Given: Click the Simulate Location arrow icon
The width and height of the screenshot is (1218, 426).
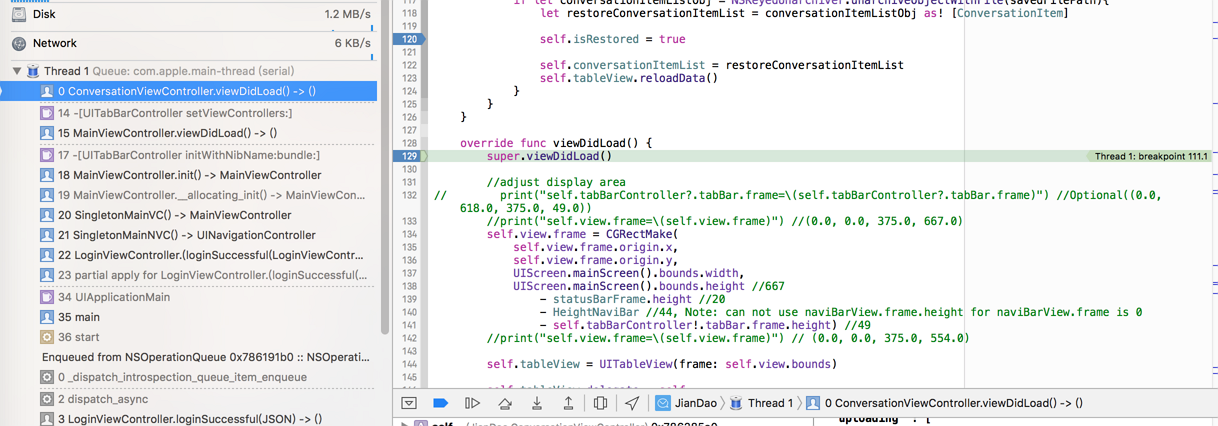Looking at the screenshot, I should 632,403.
